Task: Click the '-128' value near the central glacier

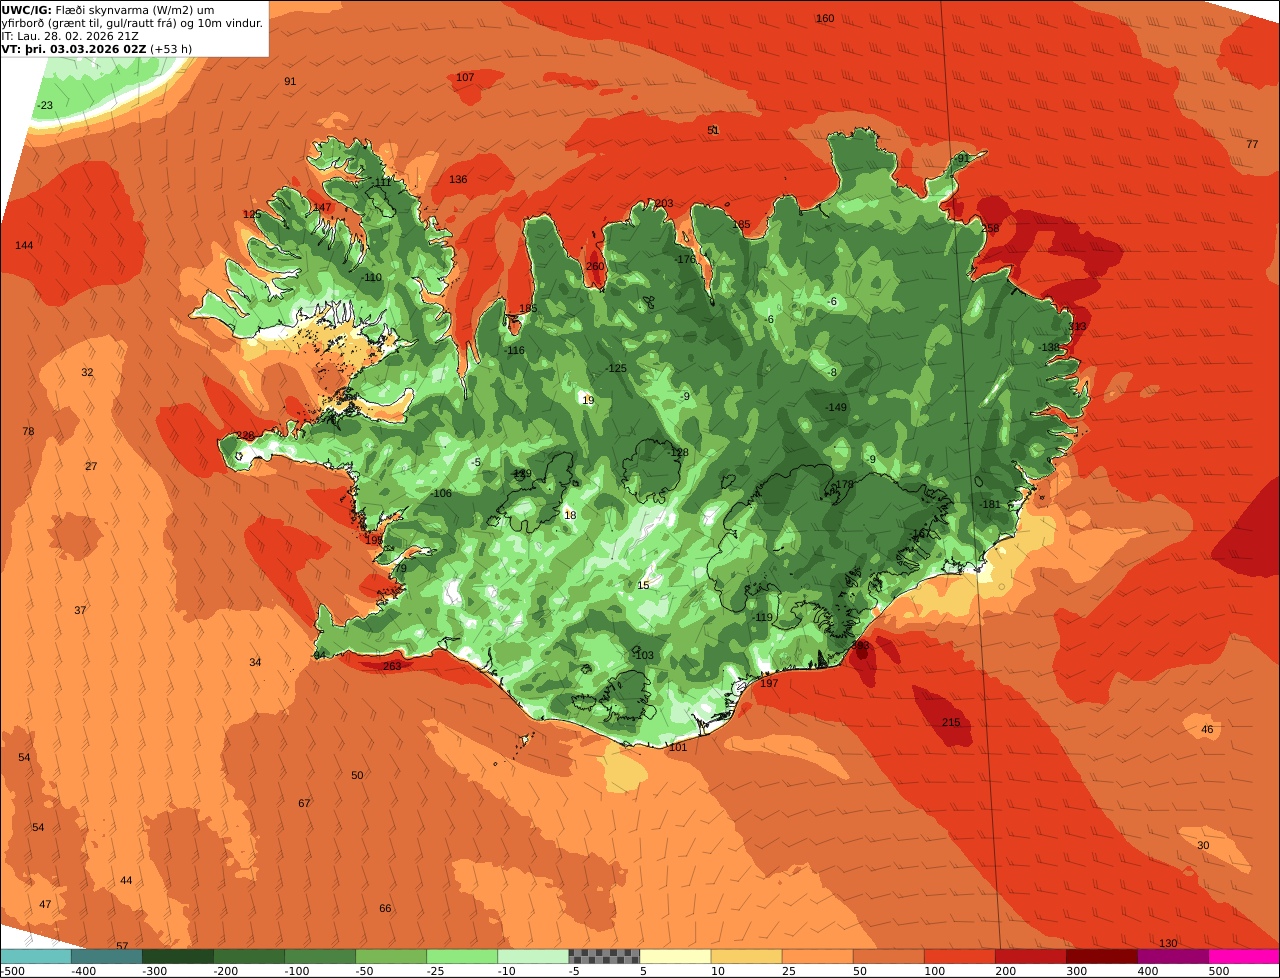Action: (679, 453)
